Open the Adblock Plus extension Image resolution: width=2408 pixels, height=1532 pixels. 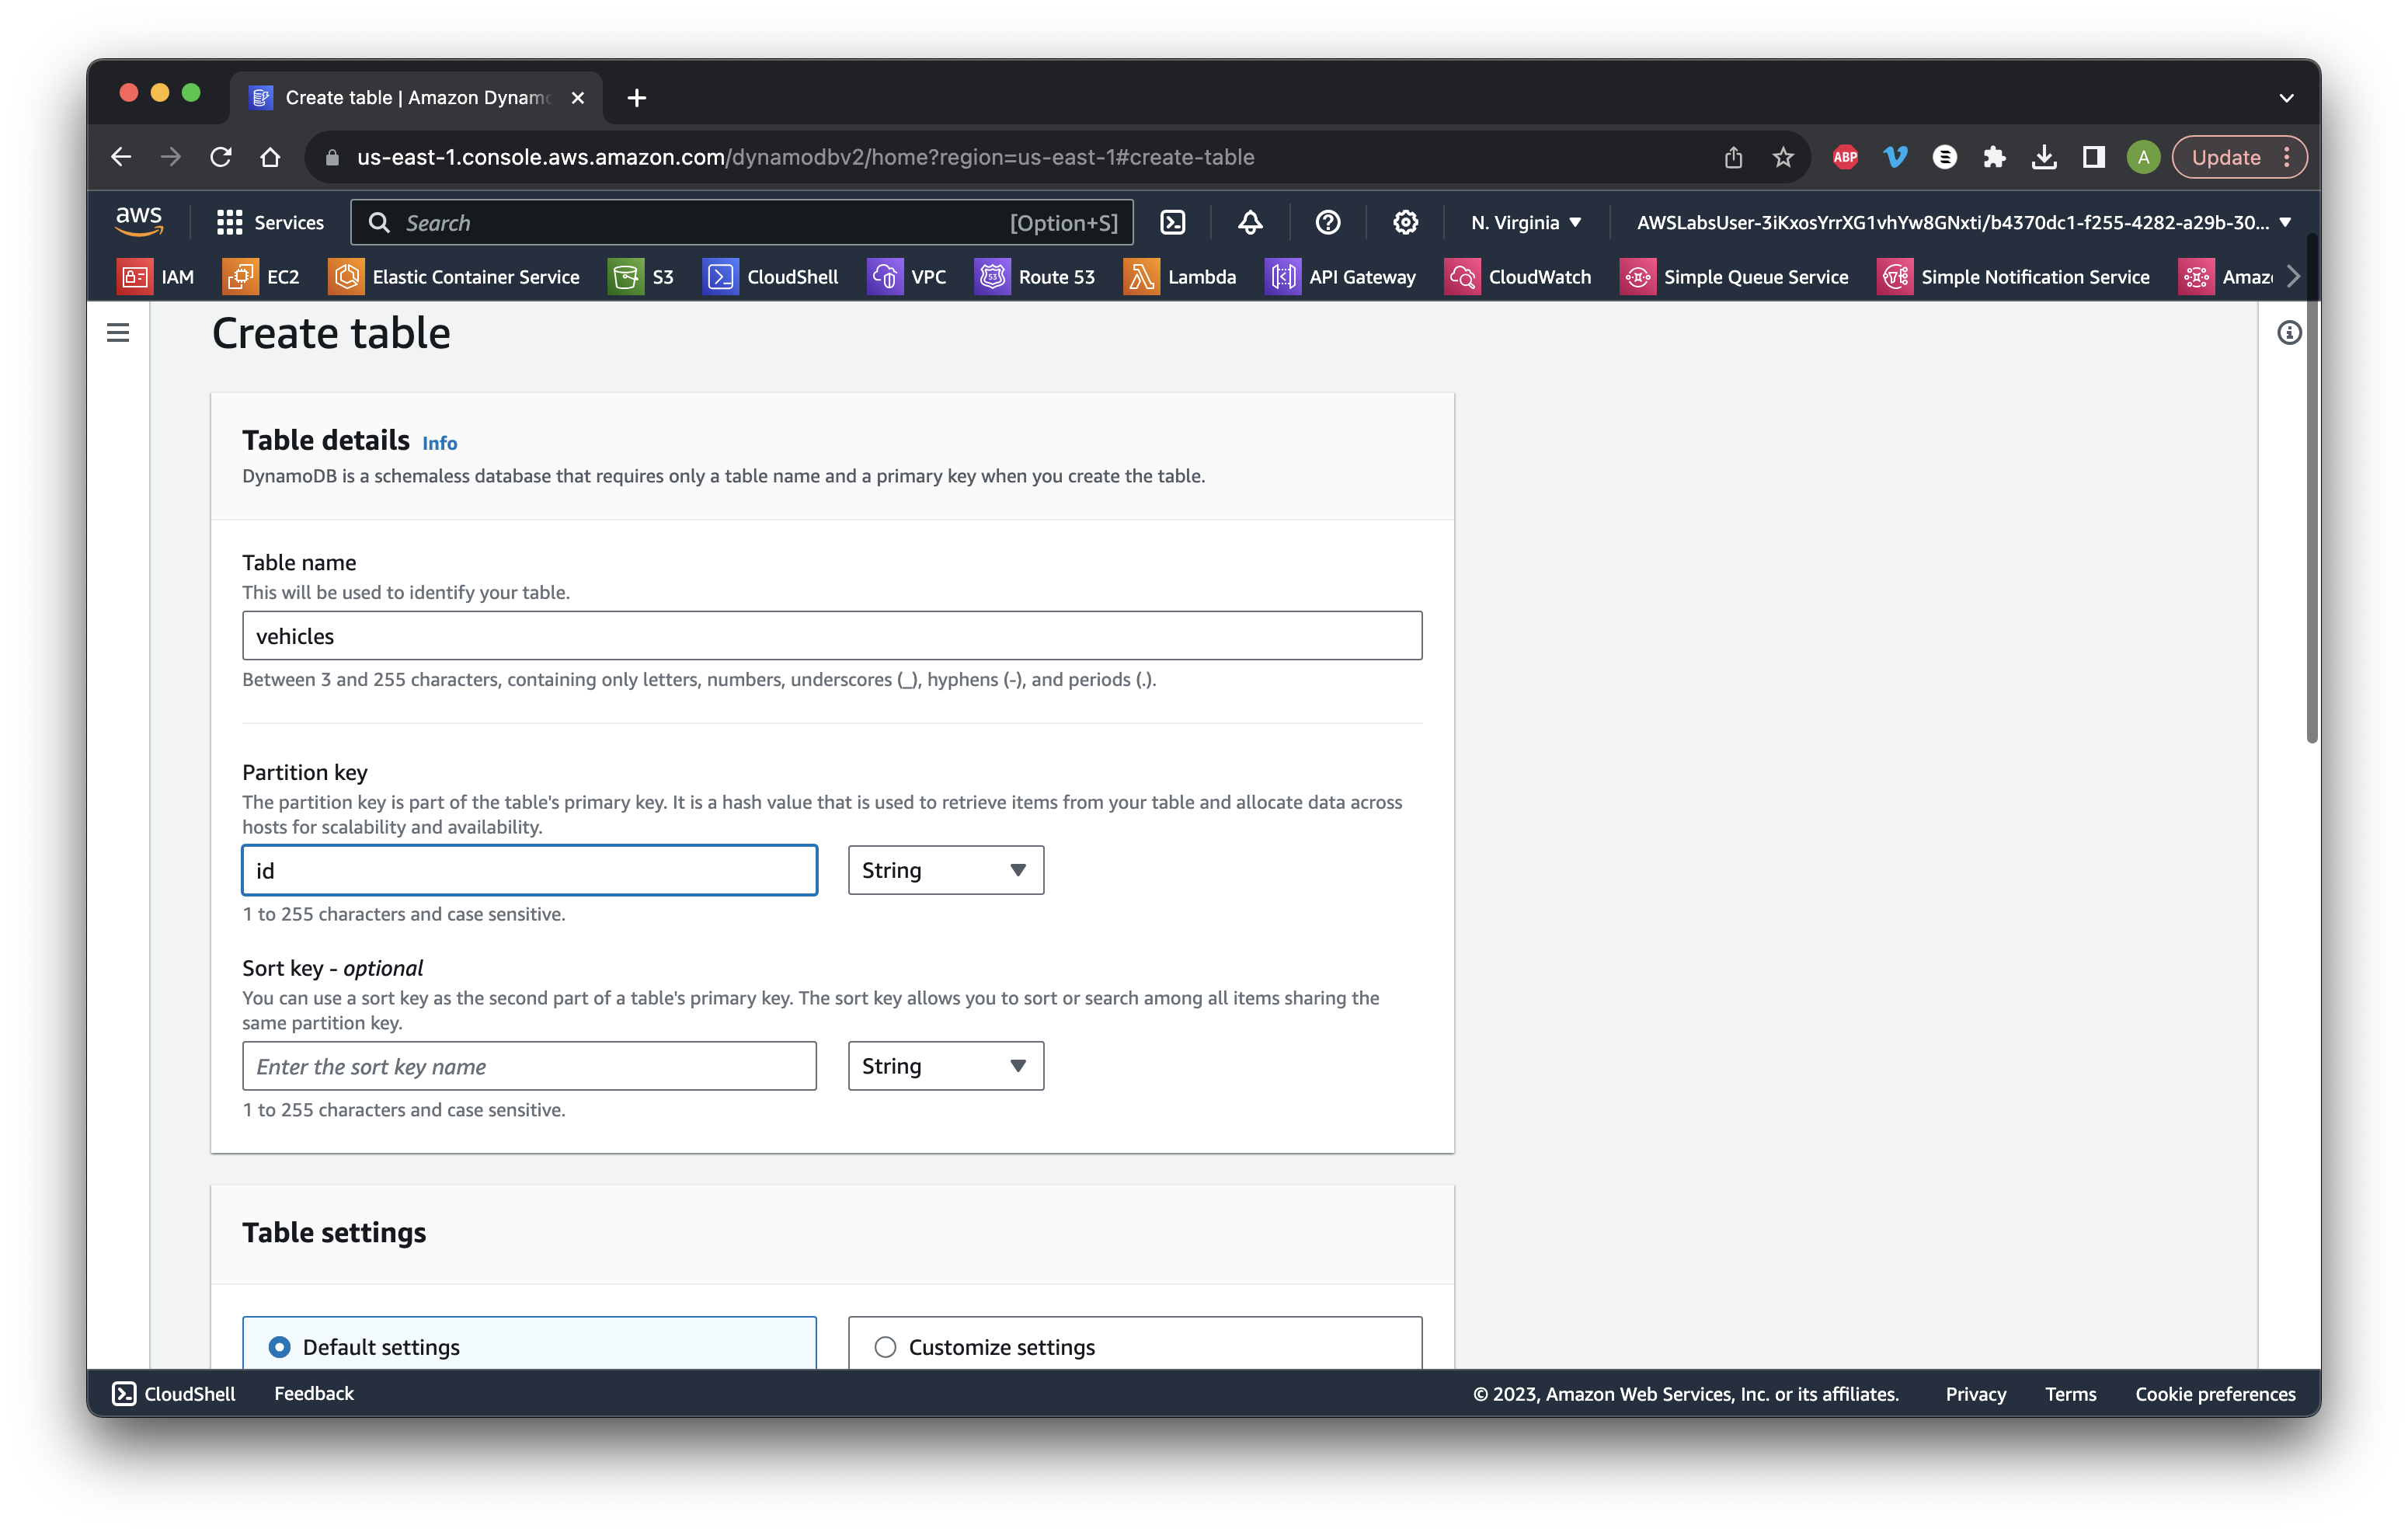click(1846, 157)
